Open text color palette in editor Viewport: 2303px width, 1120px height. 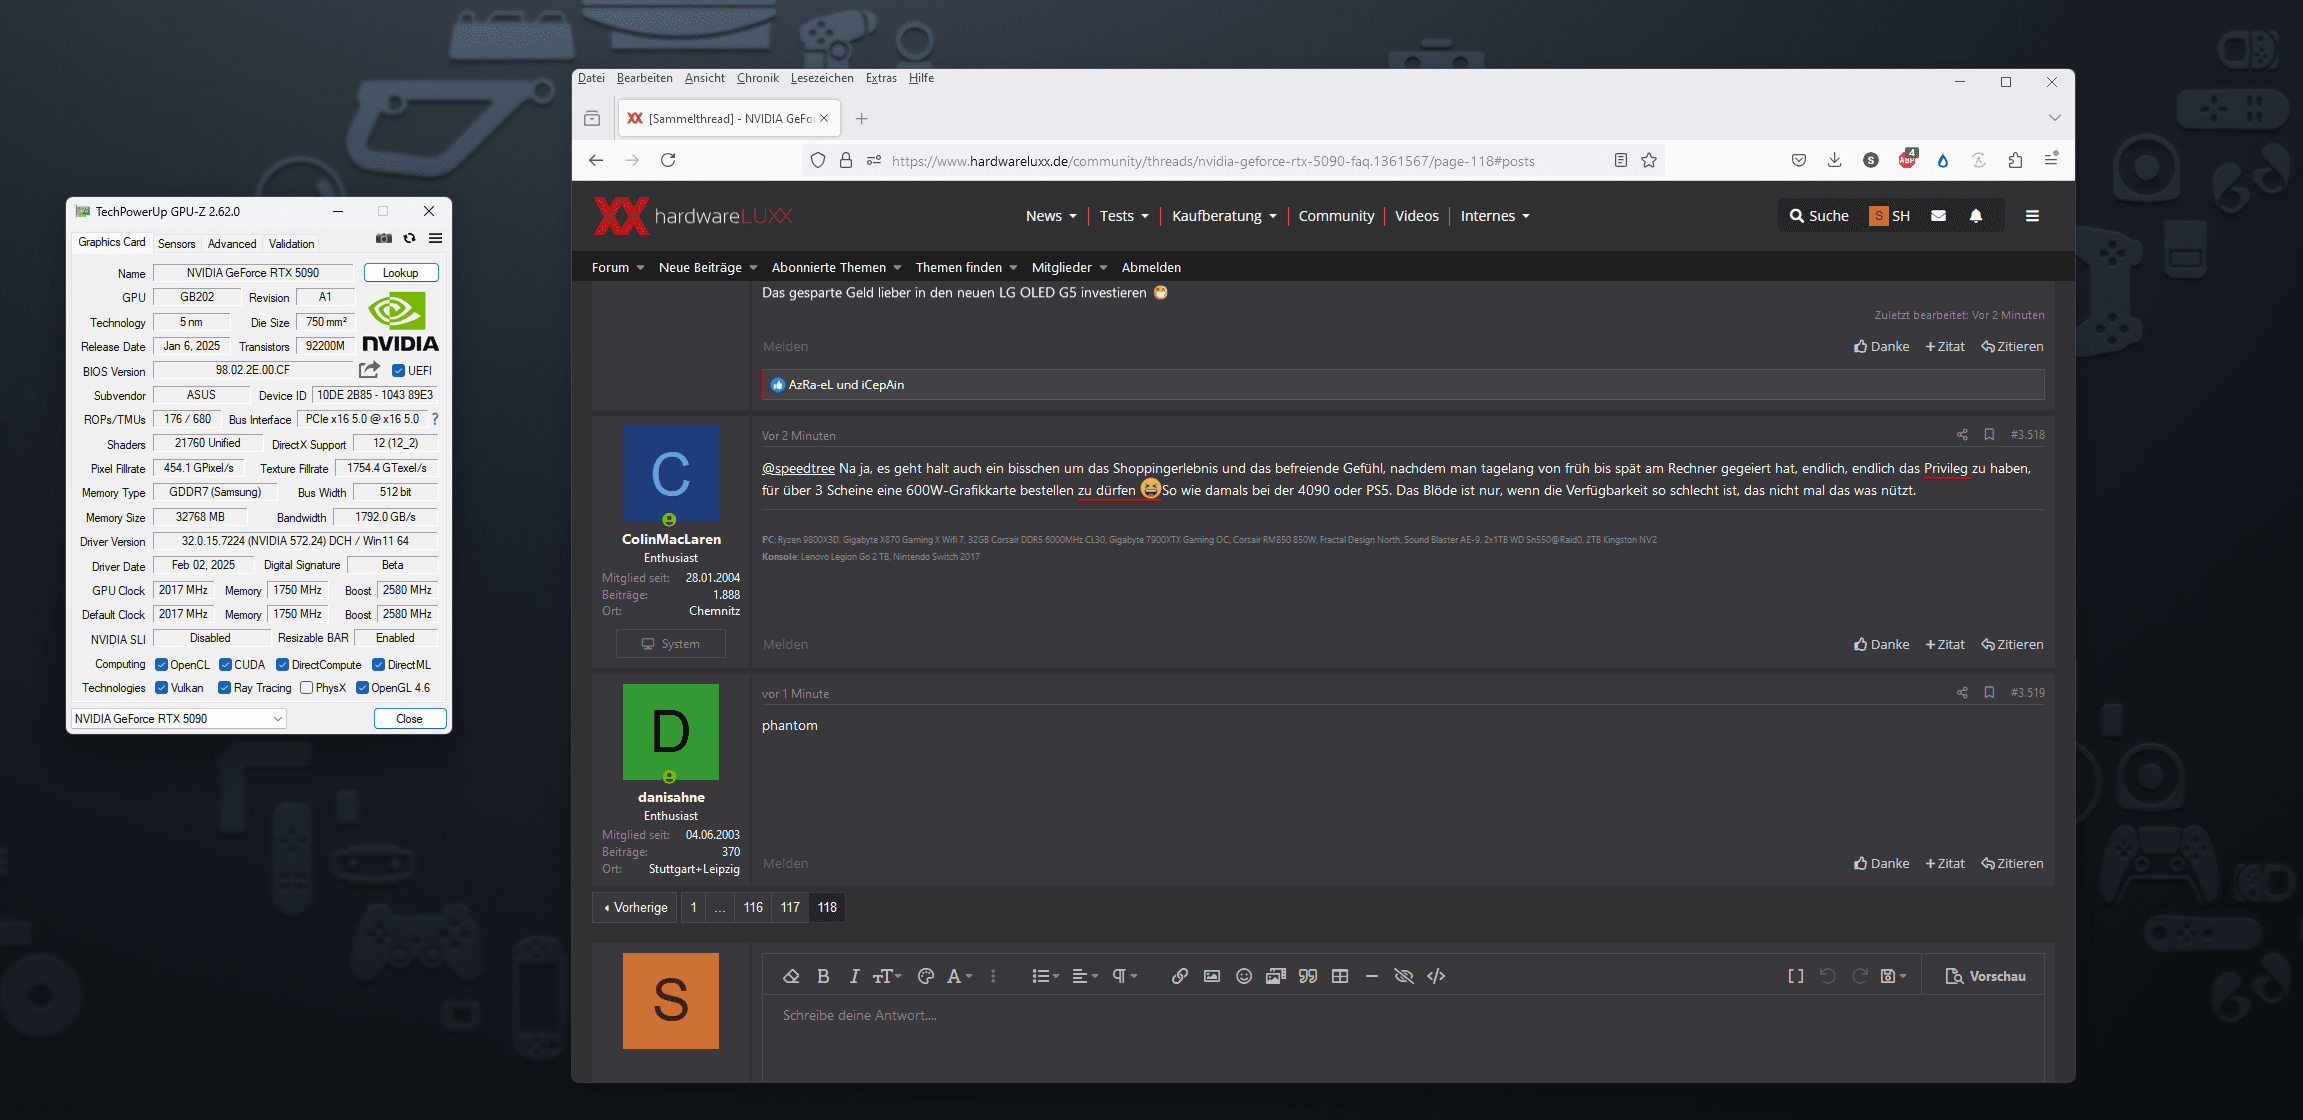[926, 976]
